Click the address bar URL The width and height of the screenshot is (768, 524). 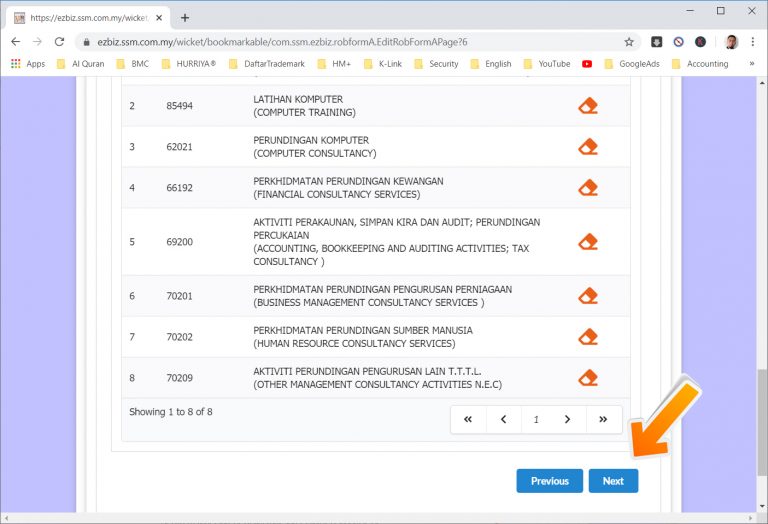(282, 42)
